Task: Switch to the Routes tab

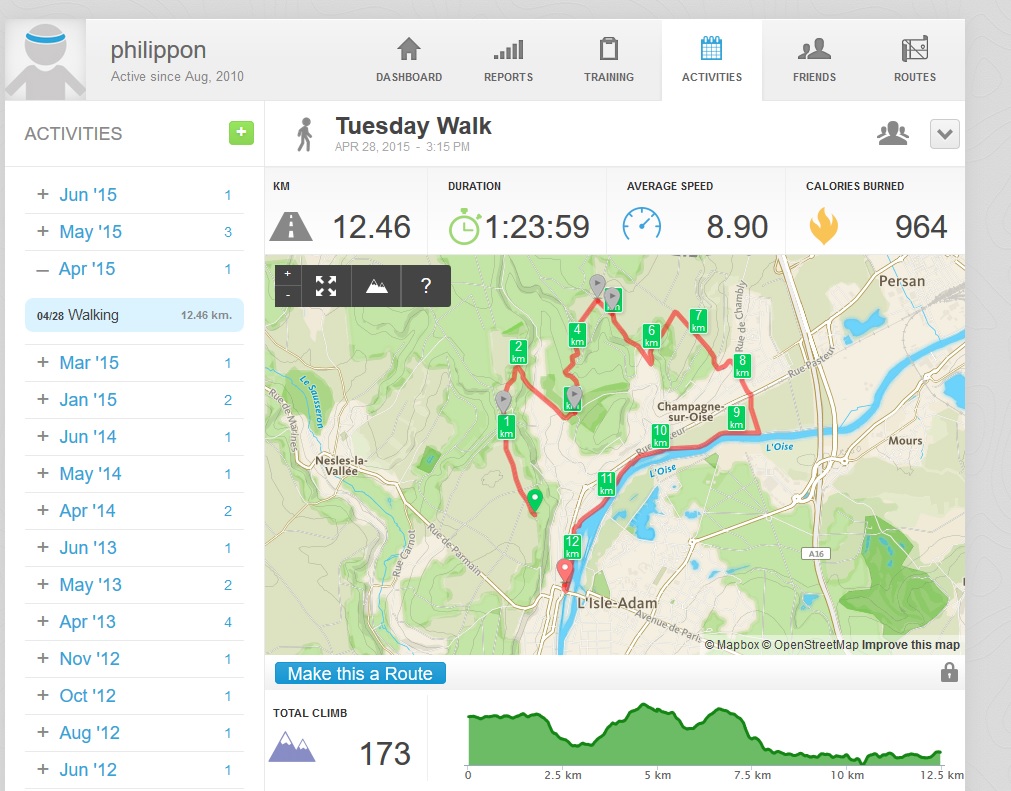Action: (914, 61)
